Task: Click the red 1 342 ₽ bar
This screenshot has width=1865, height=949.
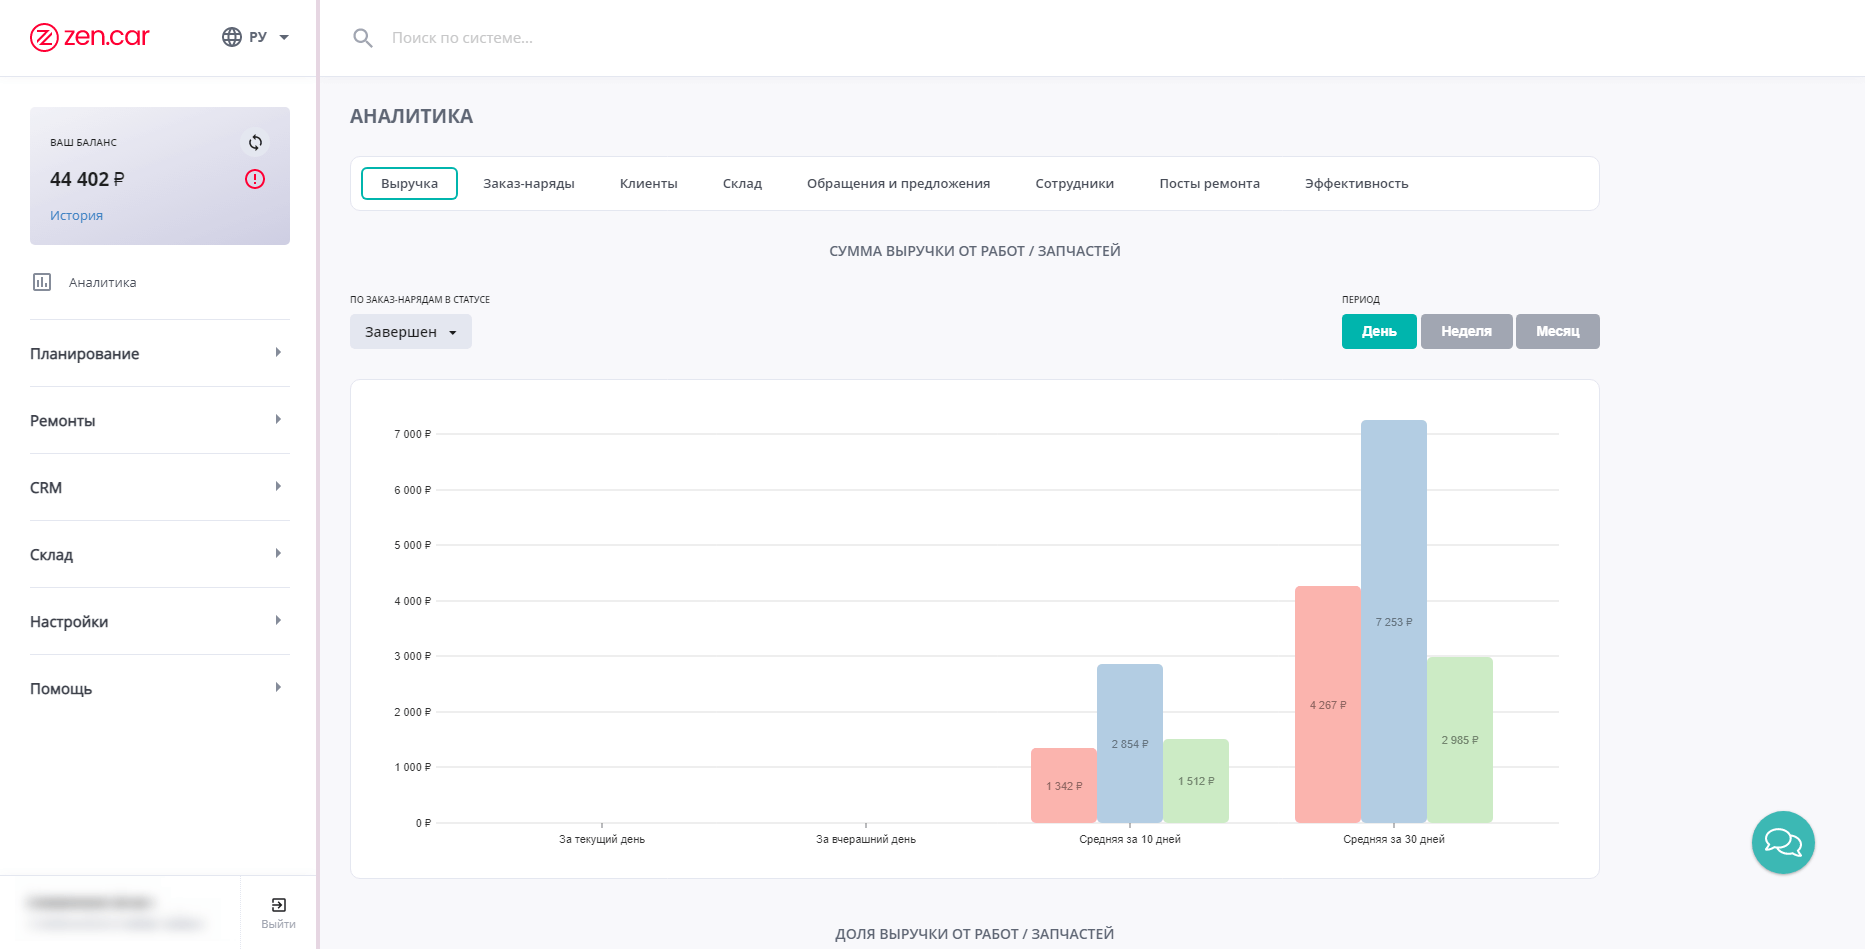Action: 1064,785
